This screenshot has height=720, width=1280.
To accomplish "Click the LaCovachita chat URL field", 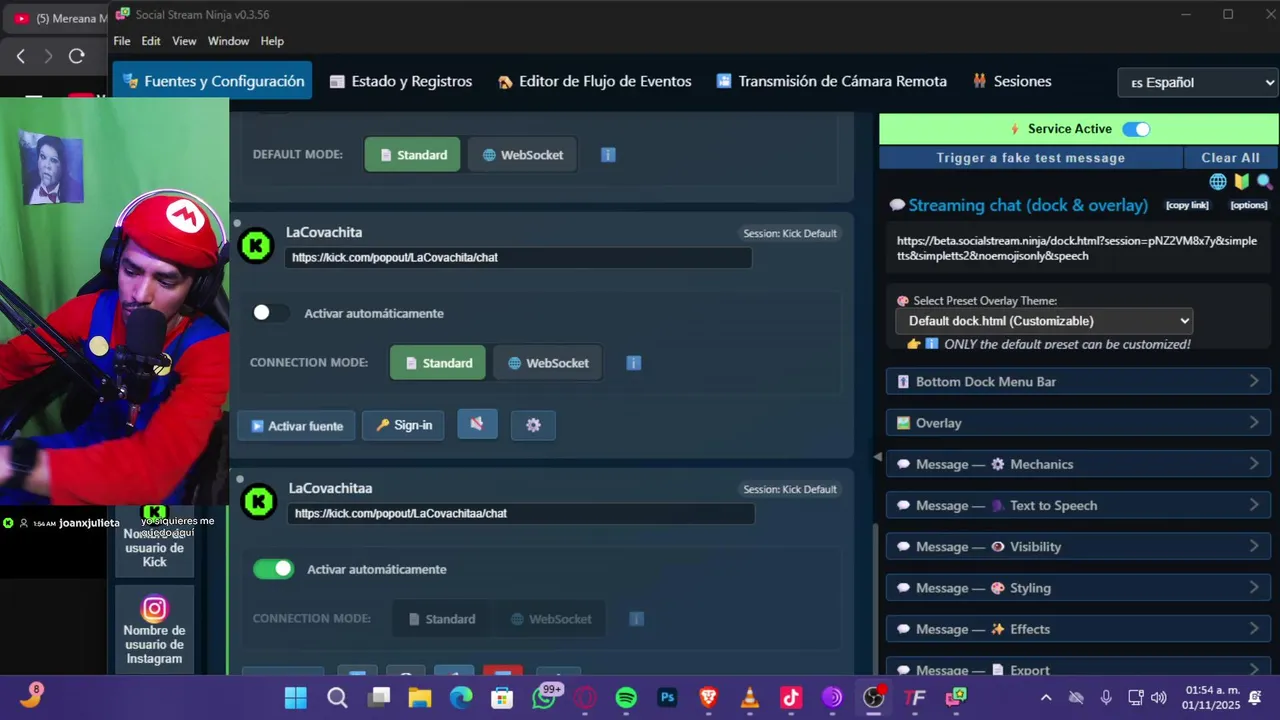I will click(518, 257).
